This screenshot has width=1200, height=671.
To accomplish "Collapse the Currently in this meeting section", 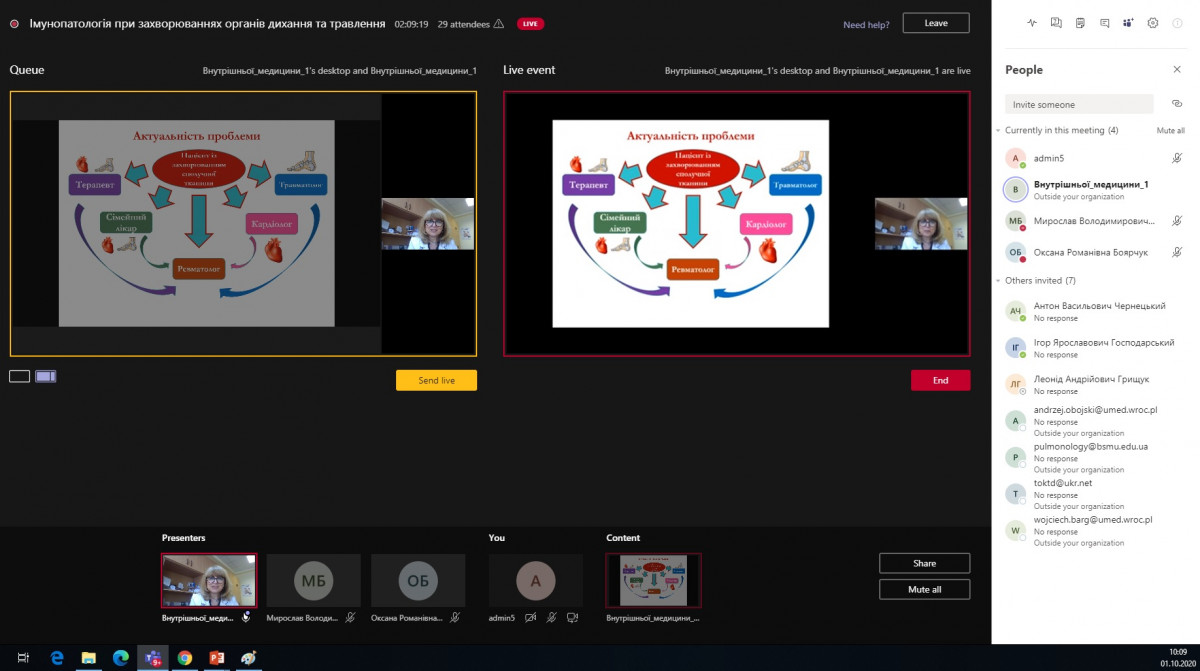I will click(998, 131).
